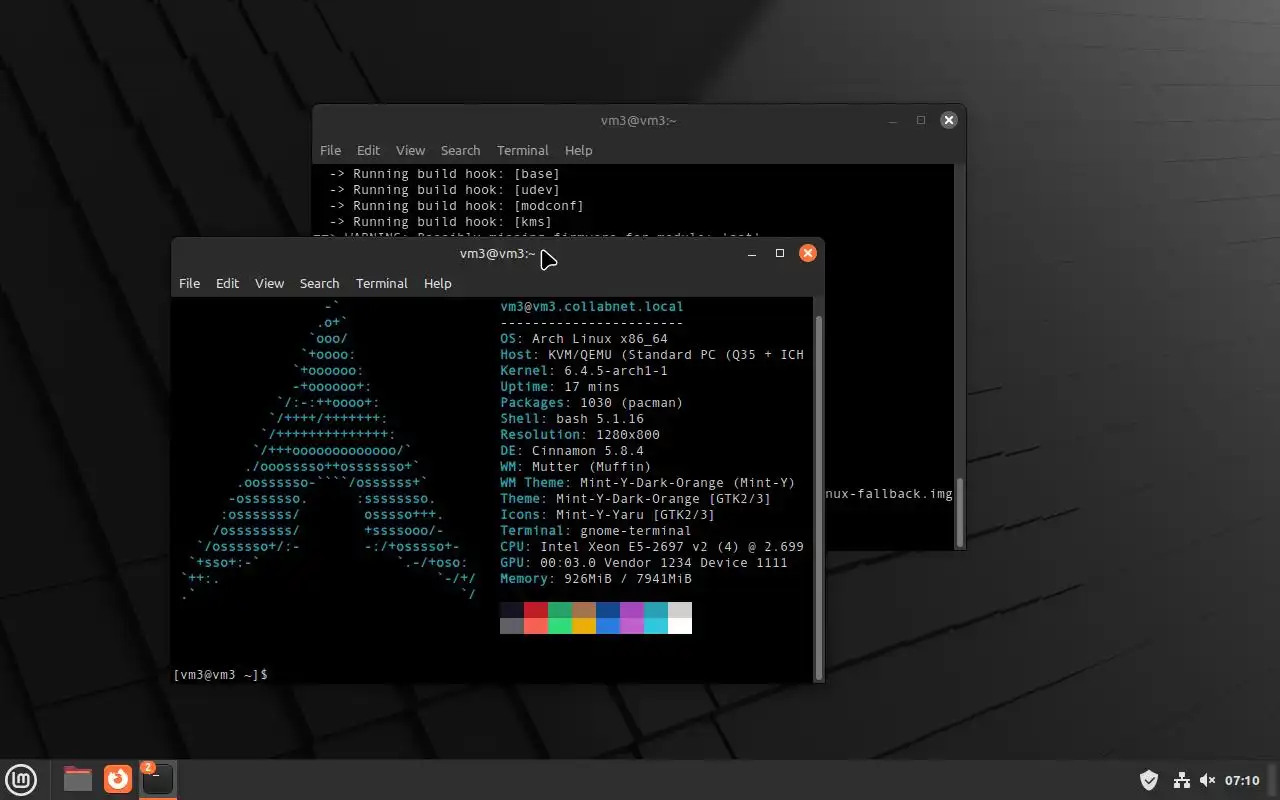Click the shell prompt [vm3@vm3 ~]$
This screenshot has height=800, width=1280.
click(220, 675)
